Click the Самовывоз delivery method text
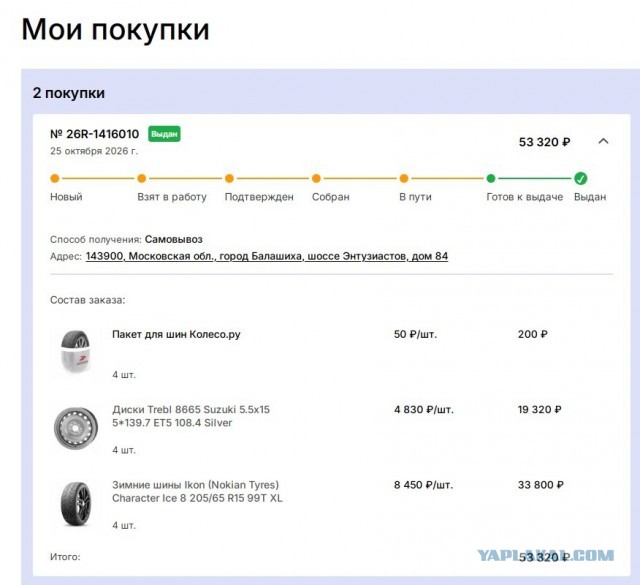 (173, 239)
